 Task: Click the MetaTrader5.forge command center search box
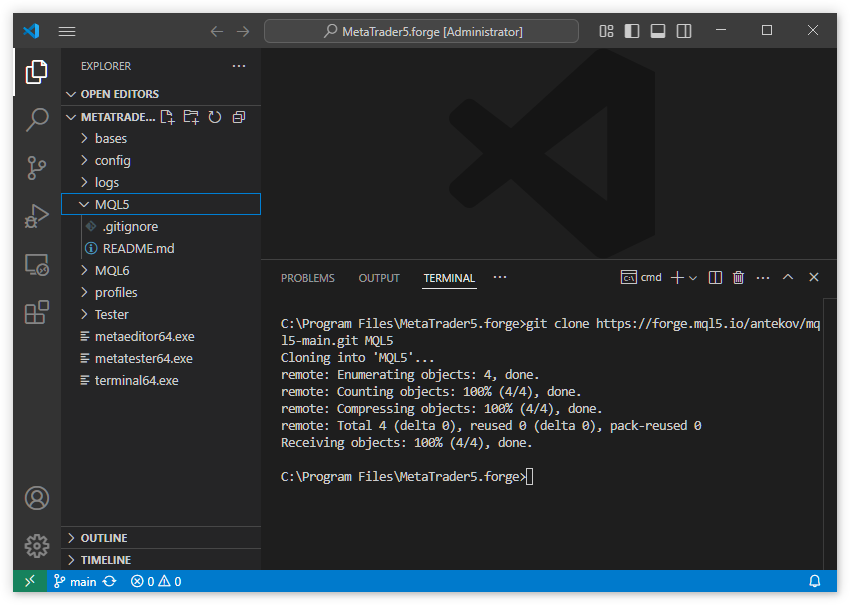click(421, 31)
